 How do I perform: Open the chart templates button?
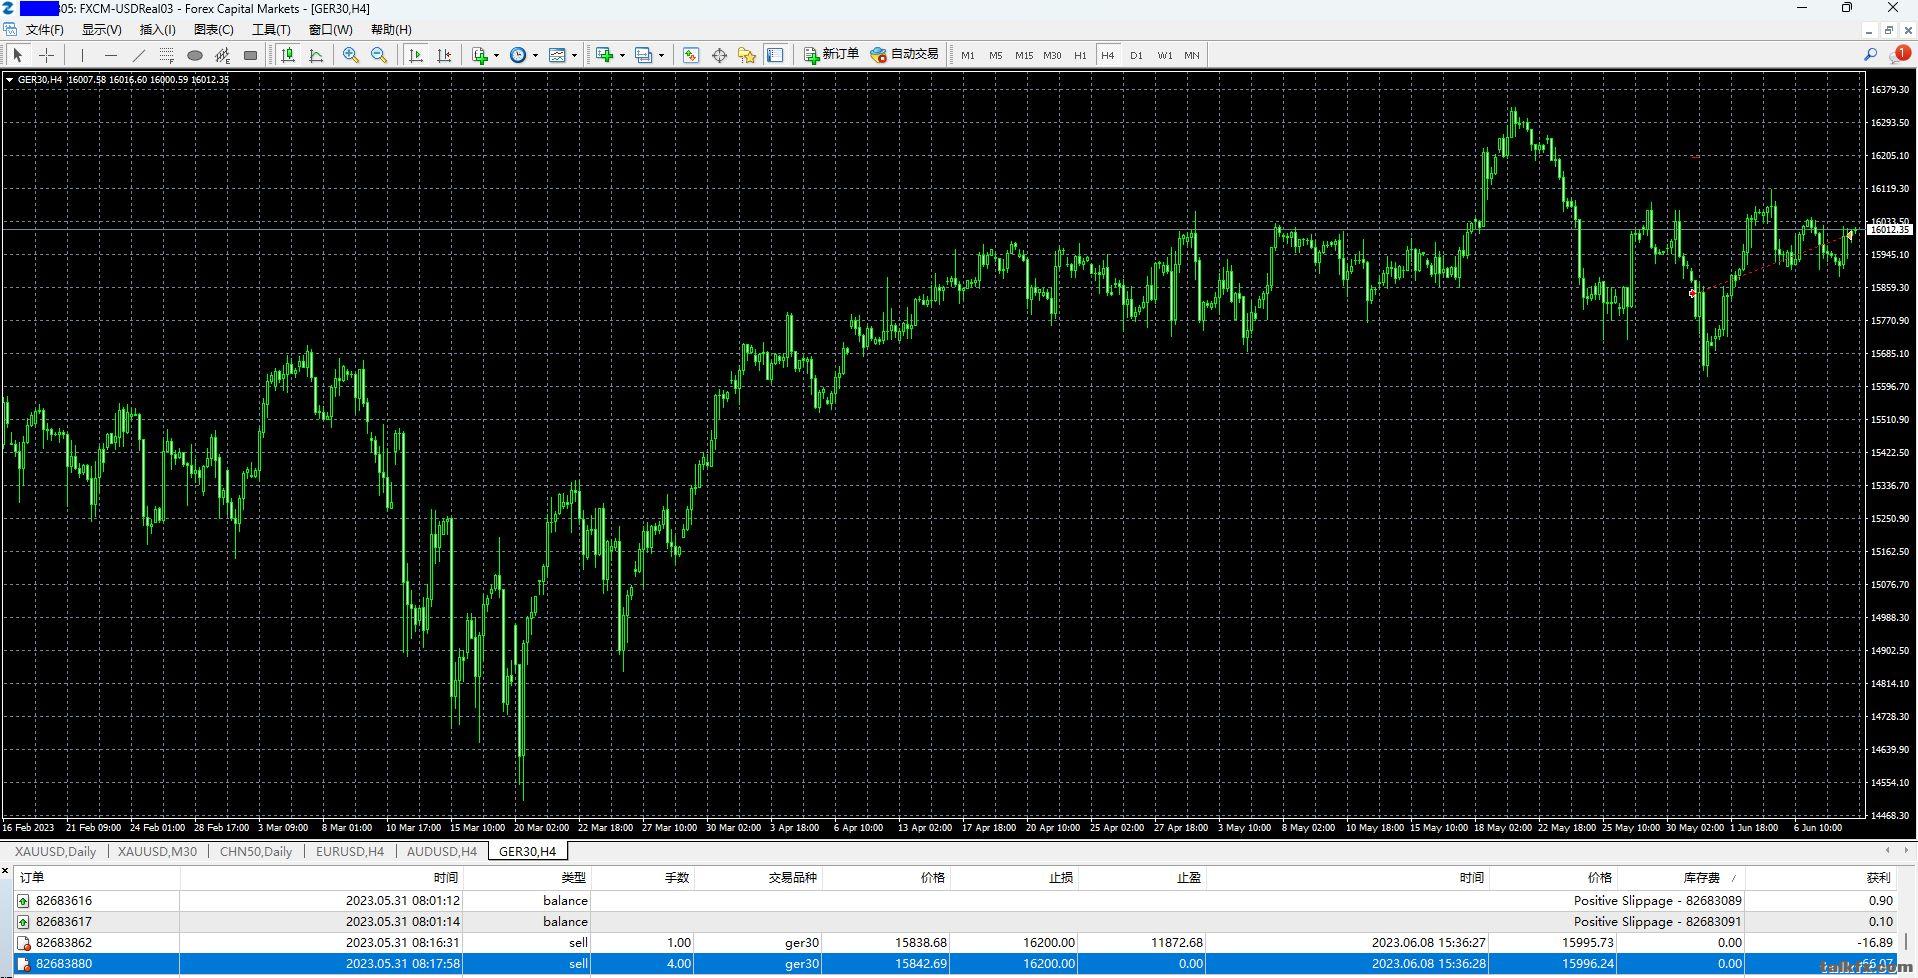pos(558,55)
